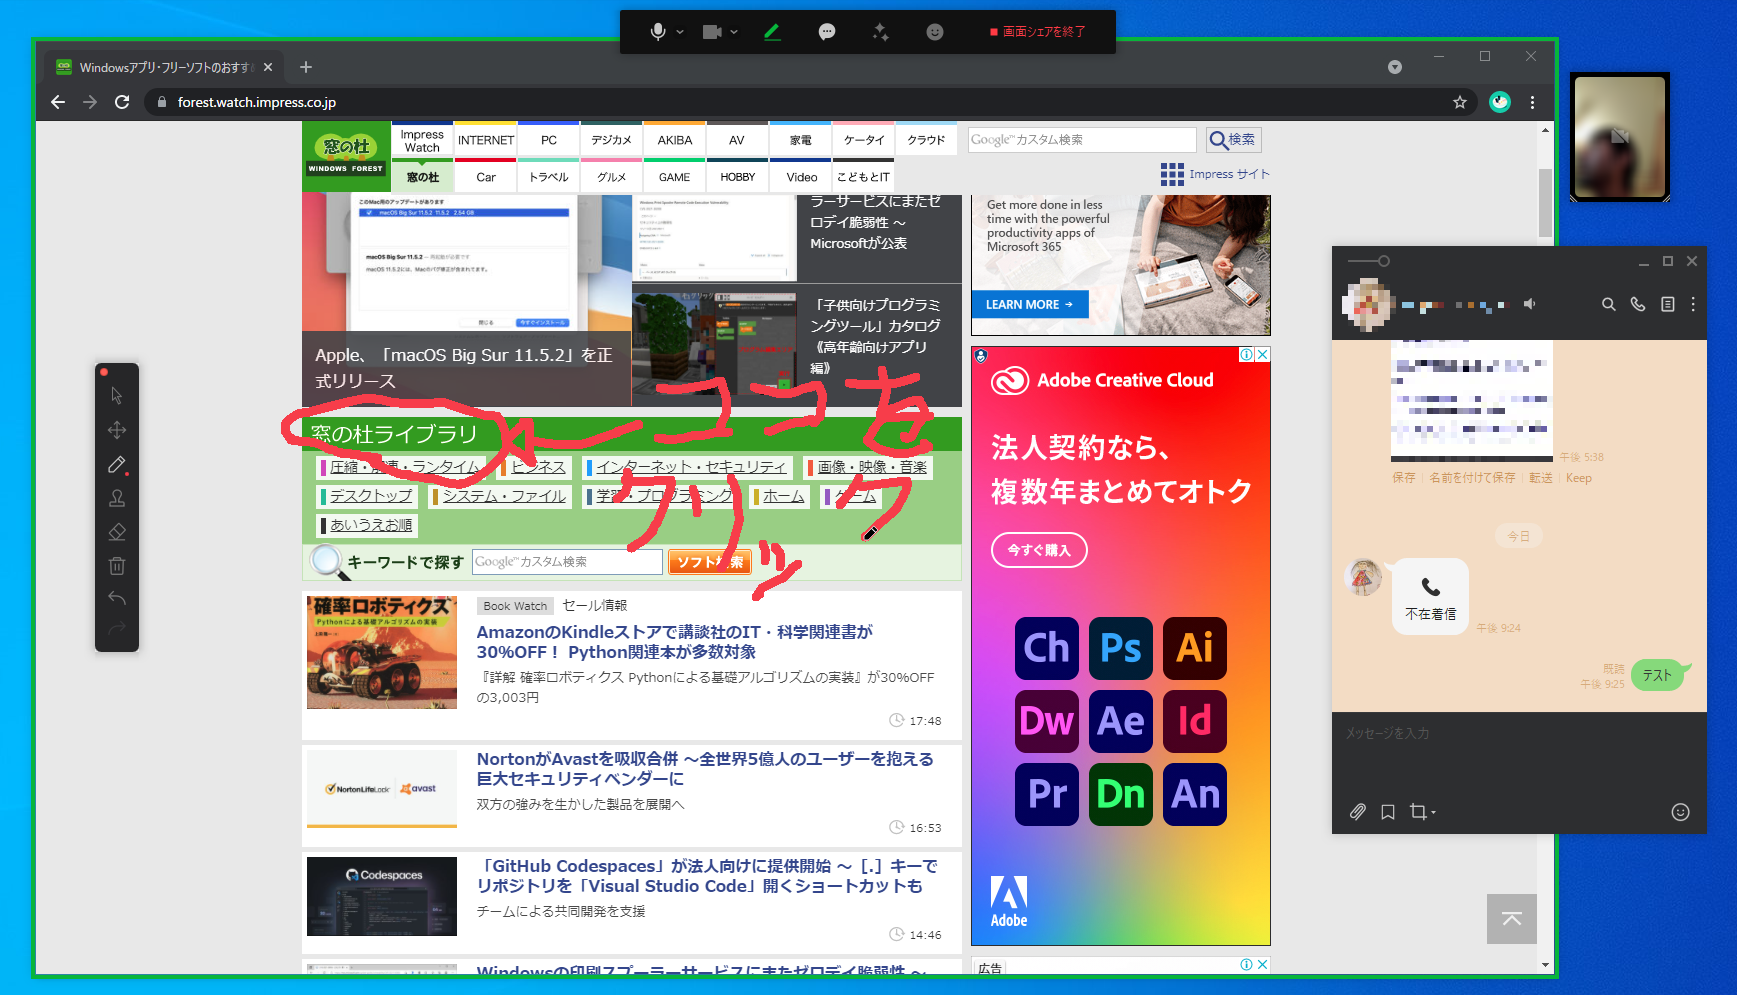Open the Chrome three-dot menu
This screenshot has height=995, width=1737.
(1532, 102)
